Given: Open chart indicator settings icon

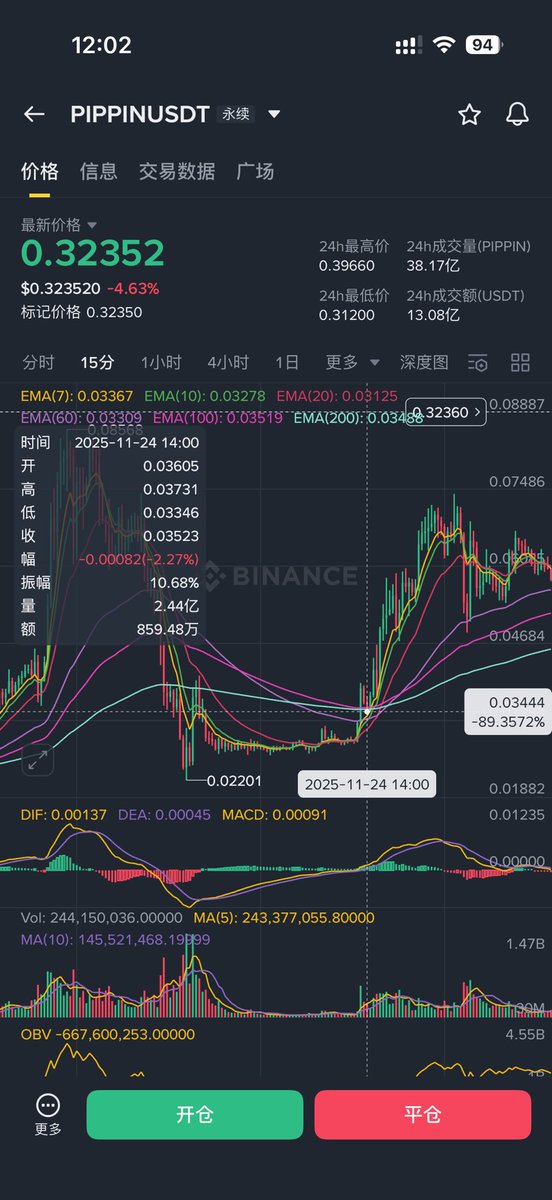Looking at the screenshot, I should pyautogui.click(x=478, y=363).
